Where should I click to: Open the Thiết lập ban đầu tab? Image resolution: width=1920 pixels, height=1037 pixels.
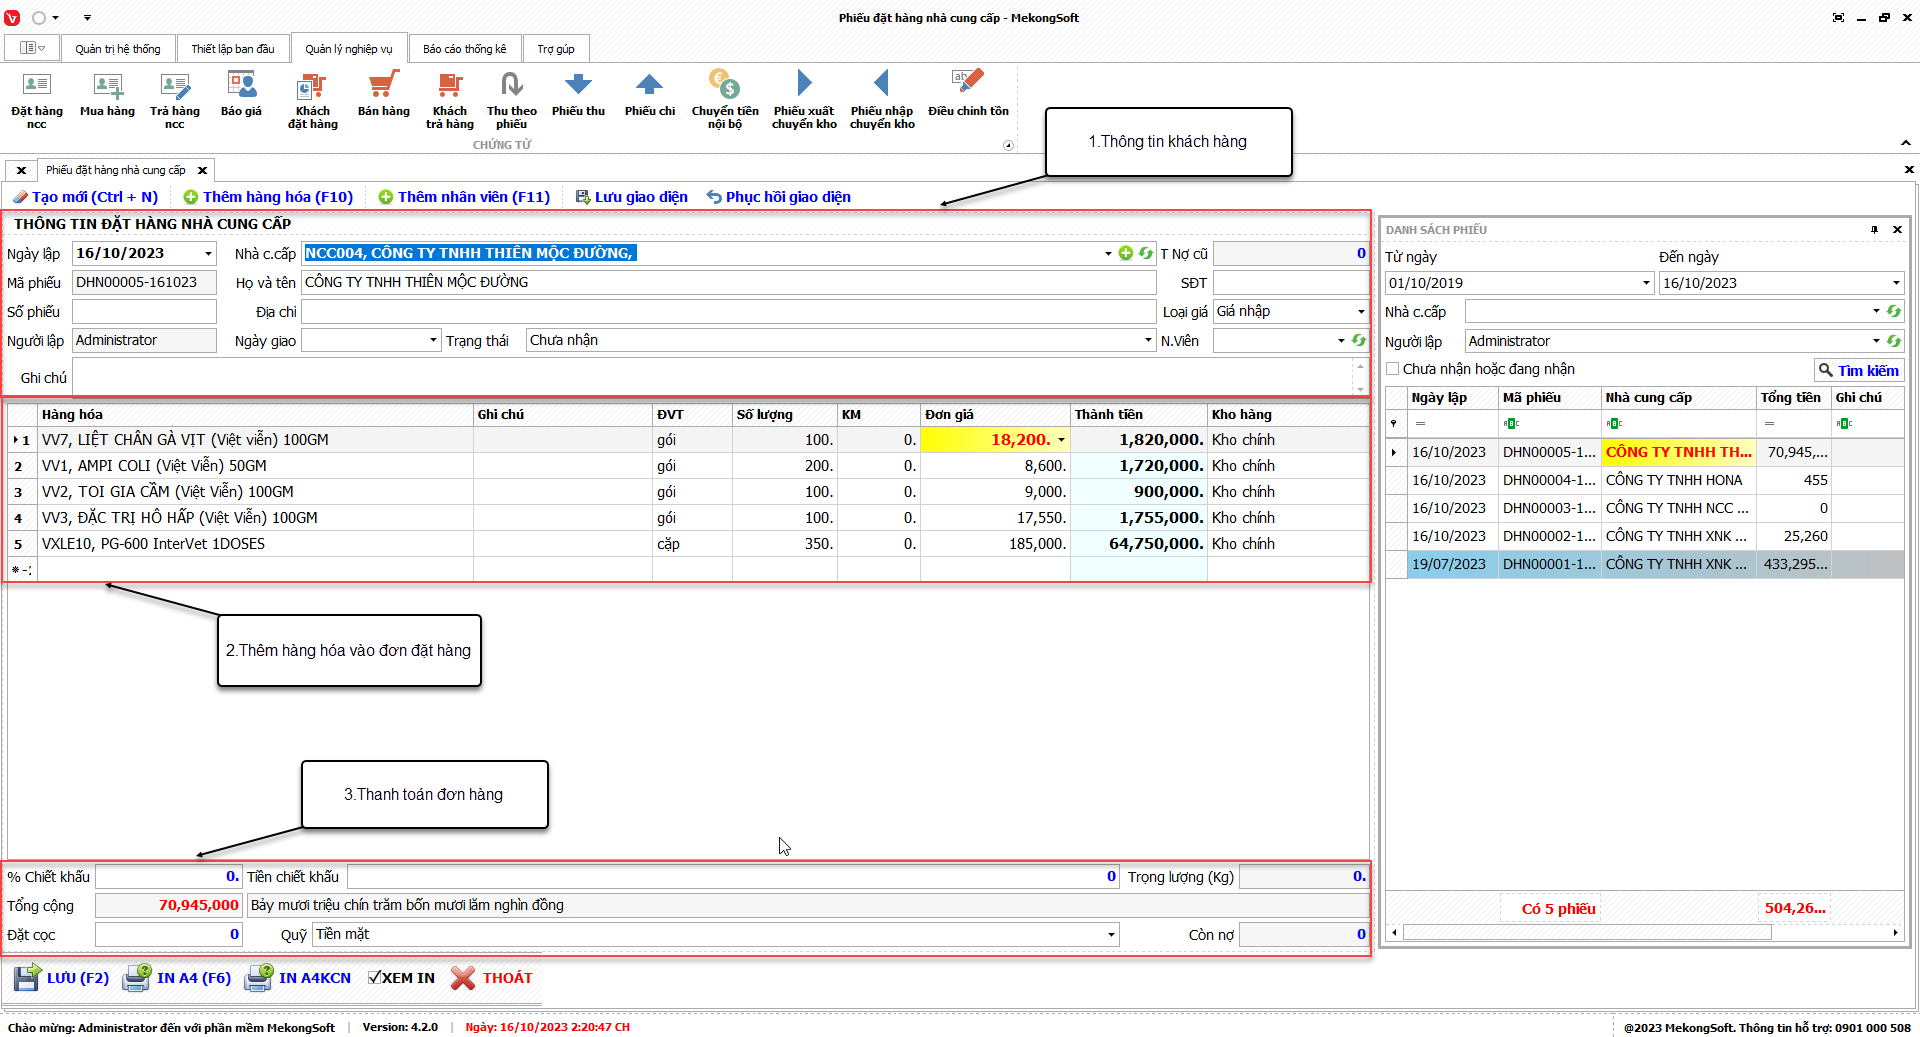click(232, 49)
